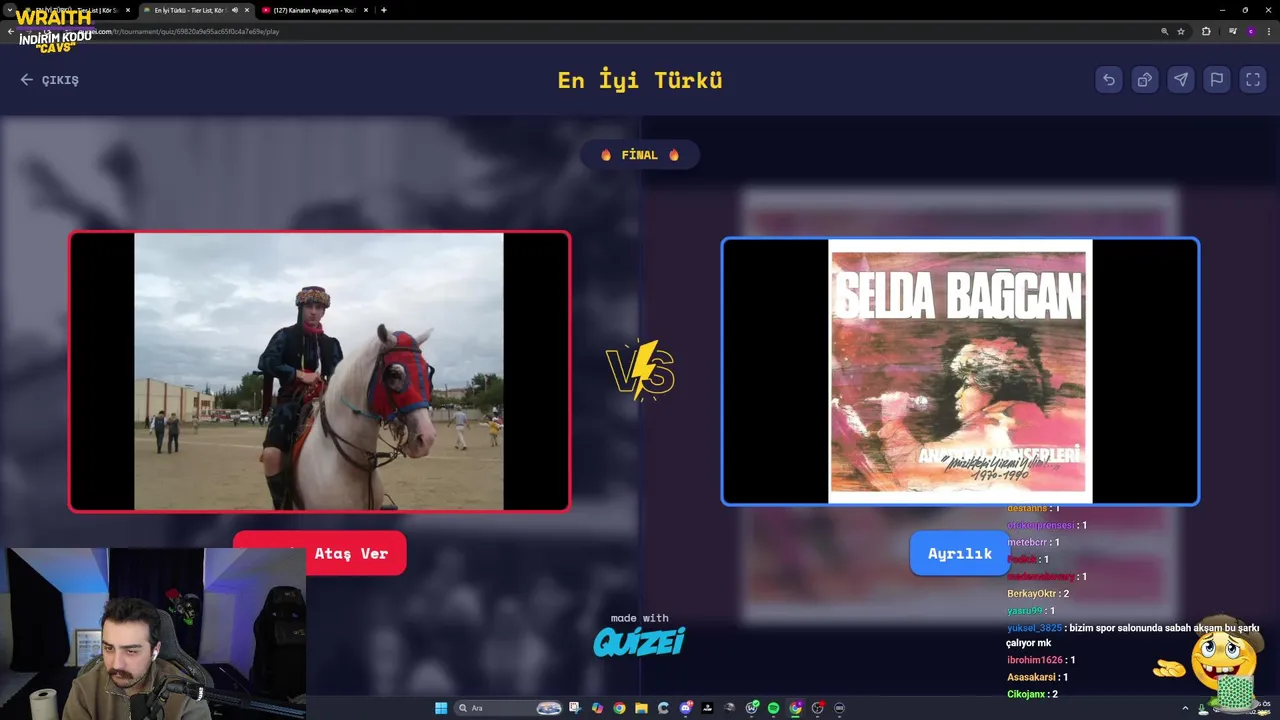The width and height of the screenshot is (1280, 720).
Task: Close the En İyi Türkü tab
Action: tap(247, 10)
